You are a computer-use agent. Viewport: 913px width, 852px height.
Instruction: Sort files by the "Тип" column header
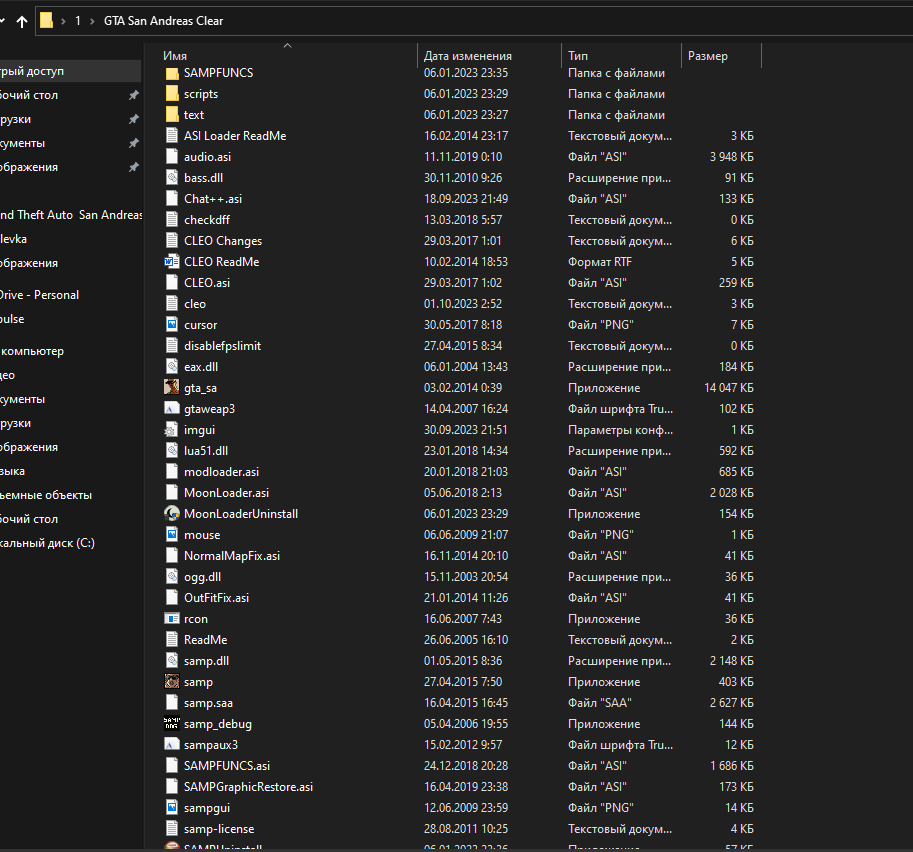point(578,56)
